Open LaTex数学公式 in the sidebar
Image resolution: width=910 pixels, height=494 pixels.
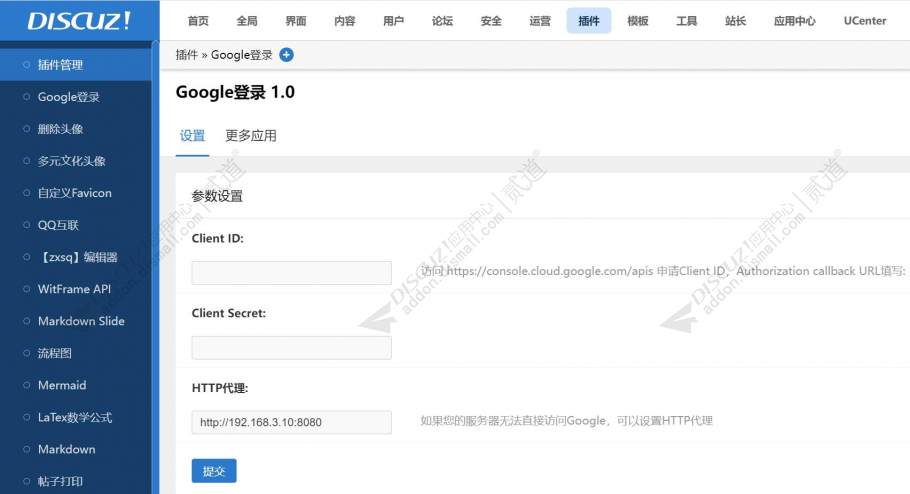tap(76, 417)
